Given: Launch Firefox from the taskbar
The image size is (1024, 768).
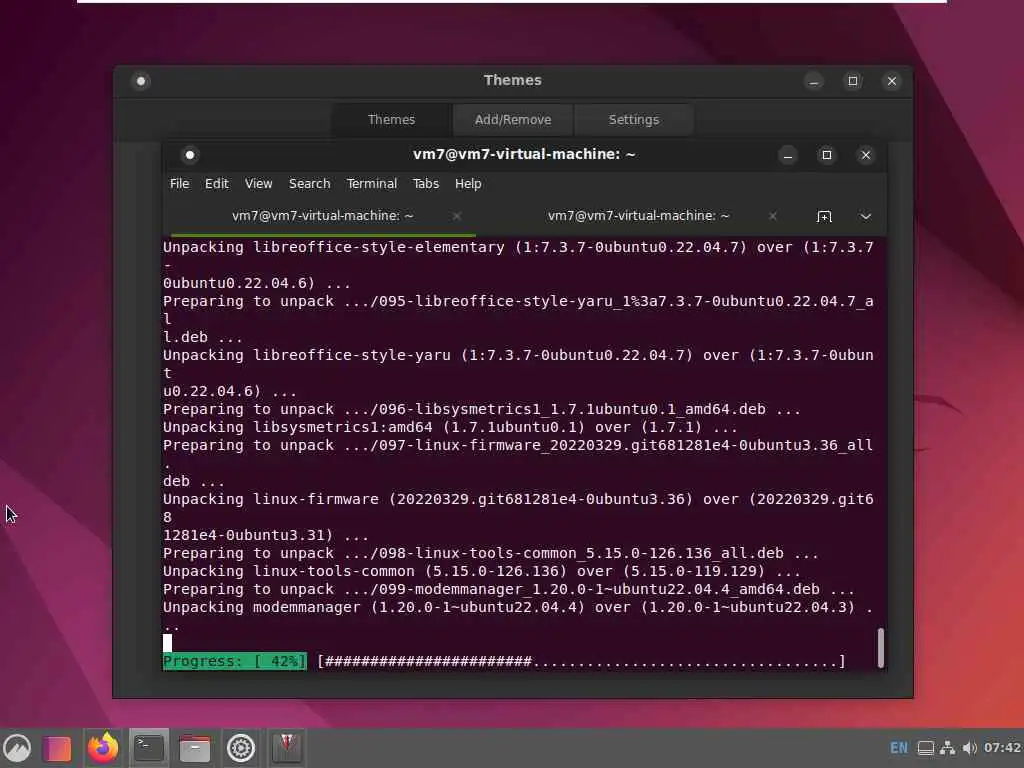Looking at the screenshot, I should tap(103, 748).
